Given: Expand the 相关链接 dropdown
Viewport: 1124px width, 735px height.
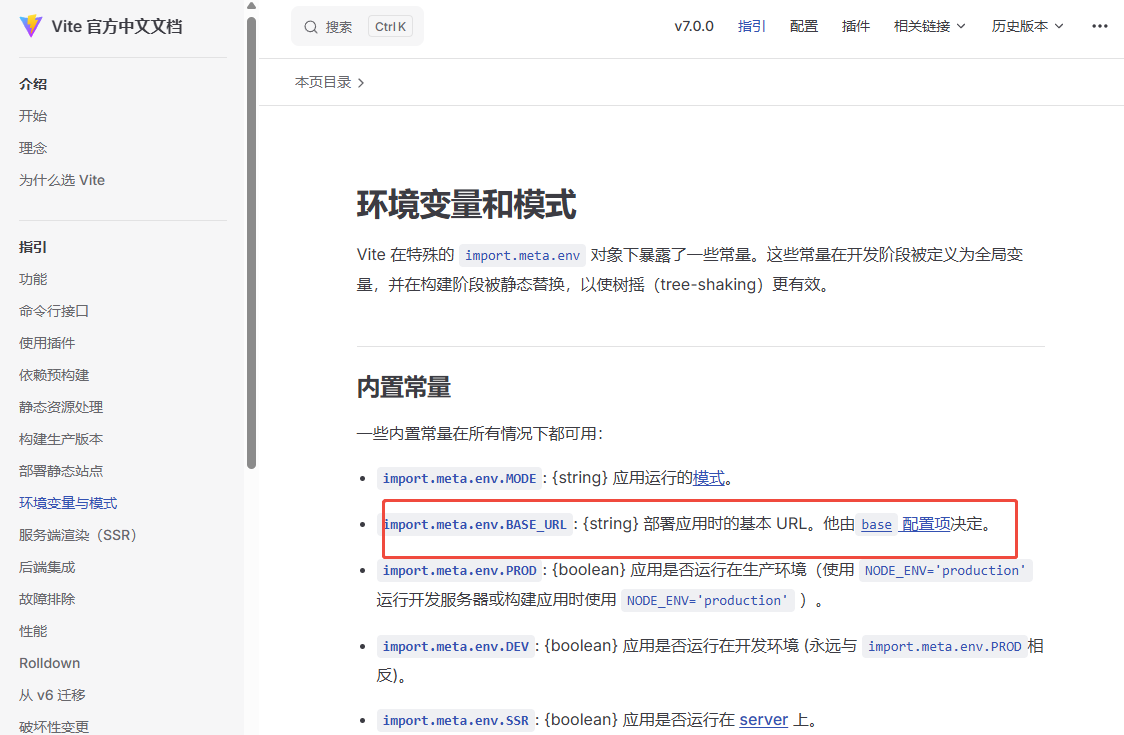Looking at the screenshot, I should [930, 27].
